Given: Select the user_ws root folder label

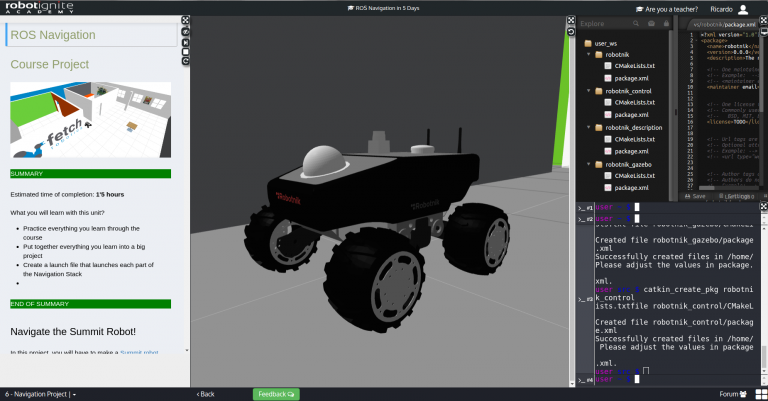Looking at the screenshot, I should (606, 44).
